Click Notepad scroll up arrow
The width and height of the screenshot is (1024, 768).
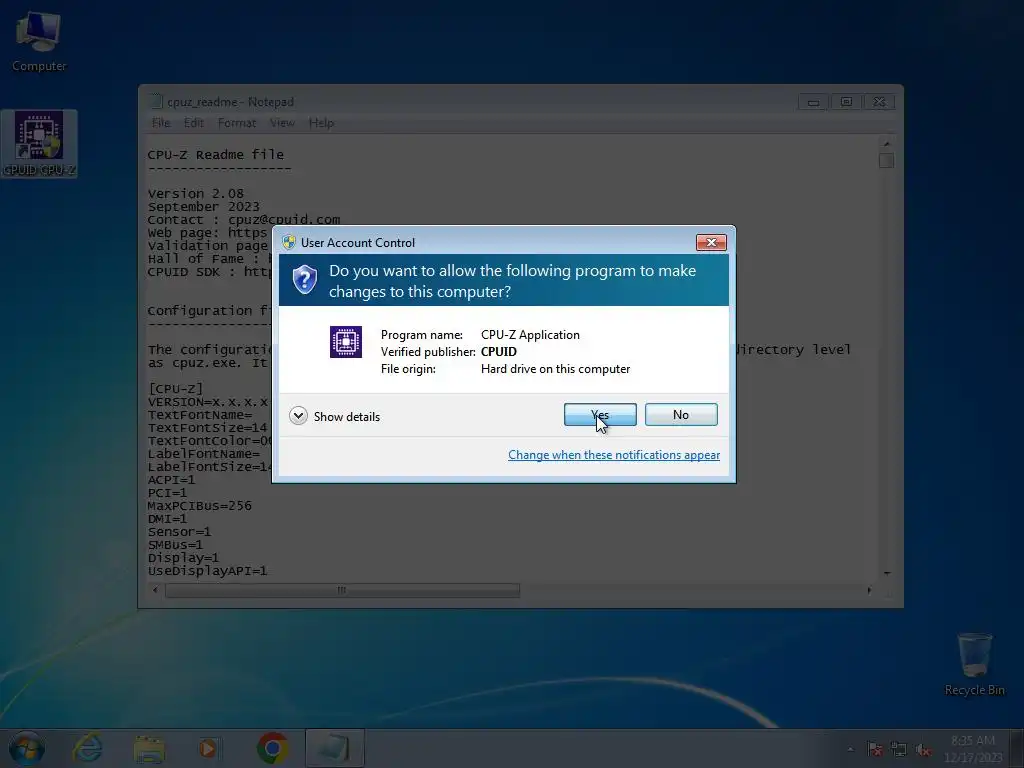pyautogui.click(x=886, y=144)
